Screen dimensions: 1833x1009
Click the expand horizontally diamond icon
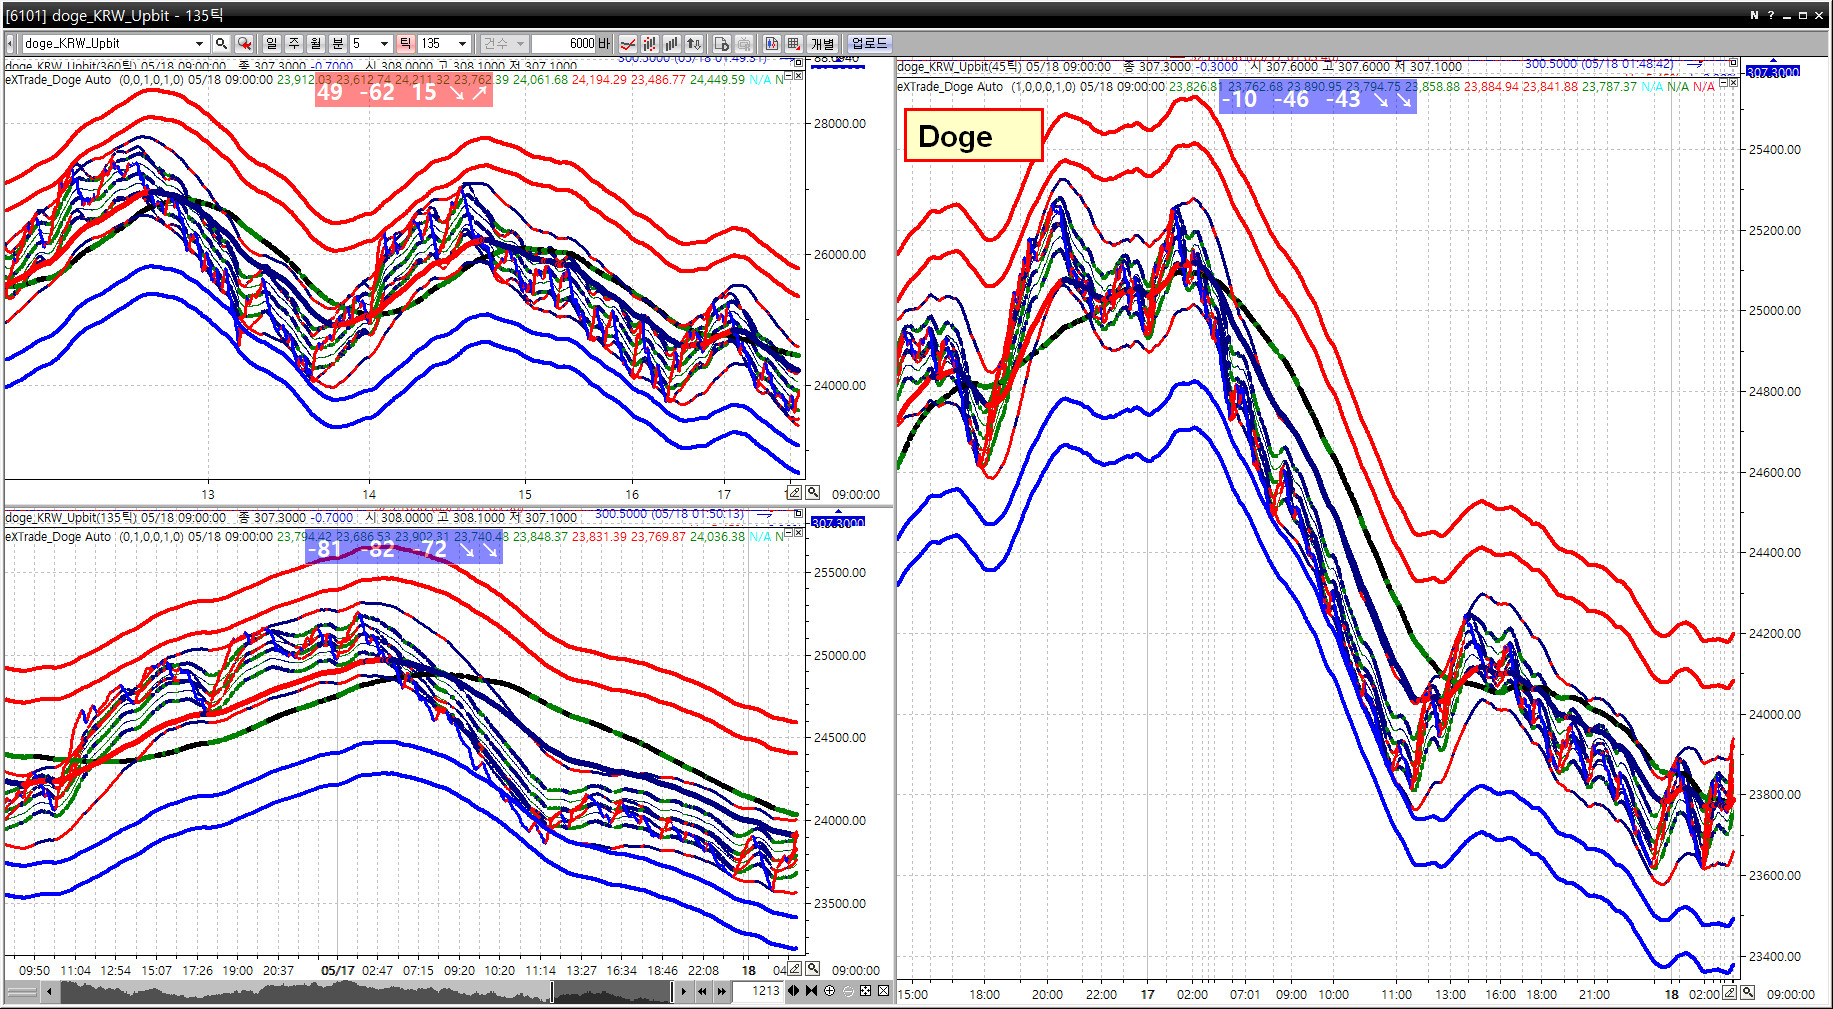[794, 991]
